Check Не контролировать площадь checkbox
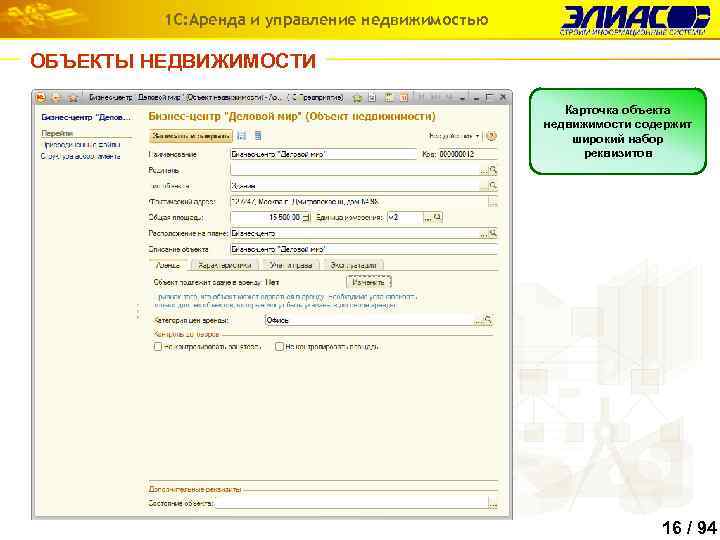 (279, 347)
